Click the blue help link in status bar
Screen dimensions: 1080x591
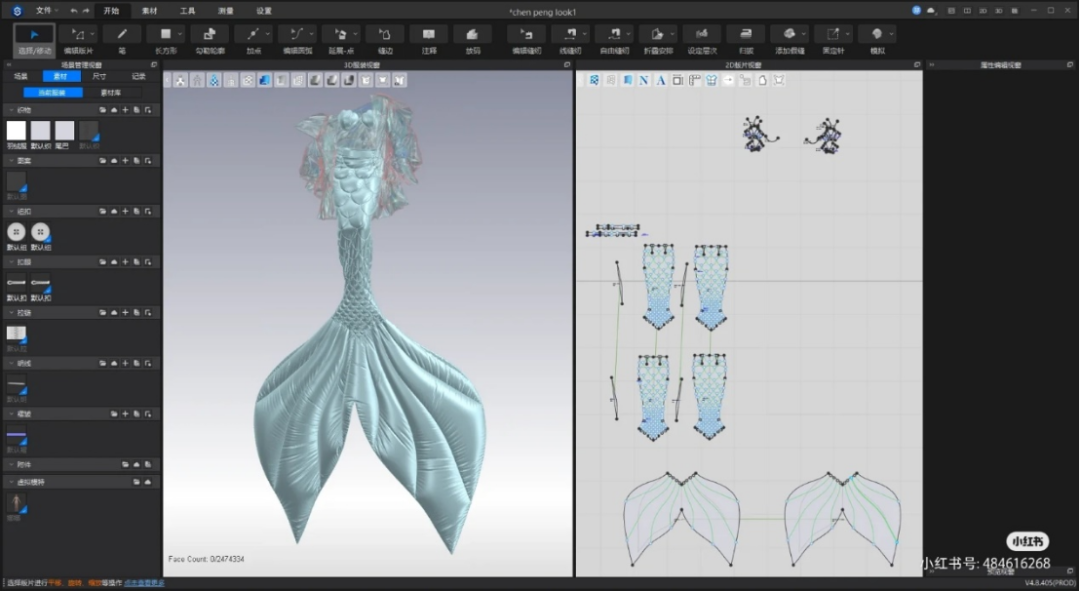[144, 583]
